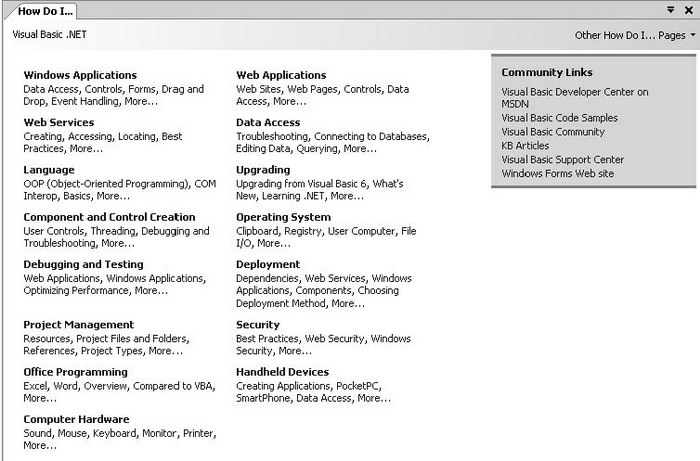Click Web Security under Security
This screenshot has width=700, height=461.
(334, 339)
